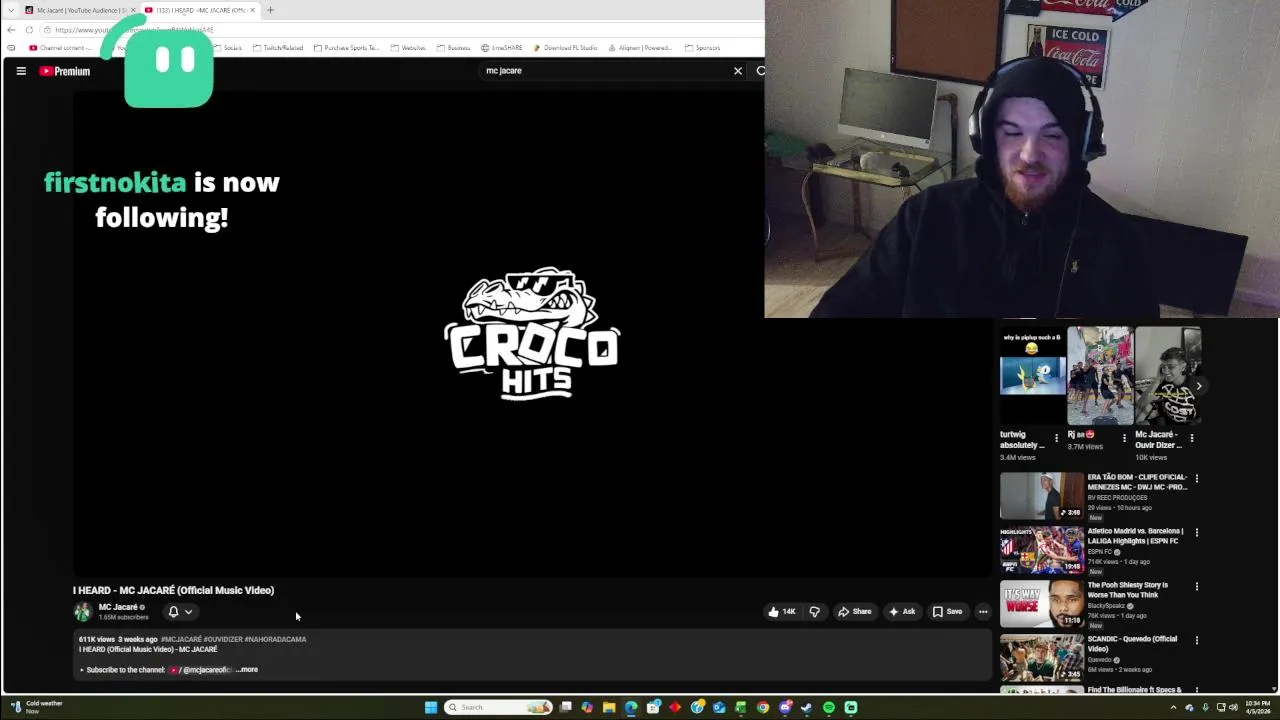Open the 'Business' bookmark folder
This screenshot has width=1280, height=720.
453,48
